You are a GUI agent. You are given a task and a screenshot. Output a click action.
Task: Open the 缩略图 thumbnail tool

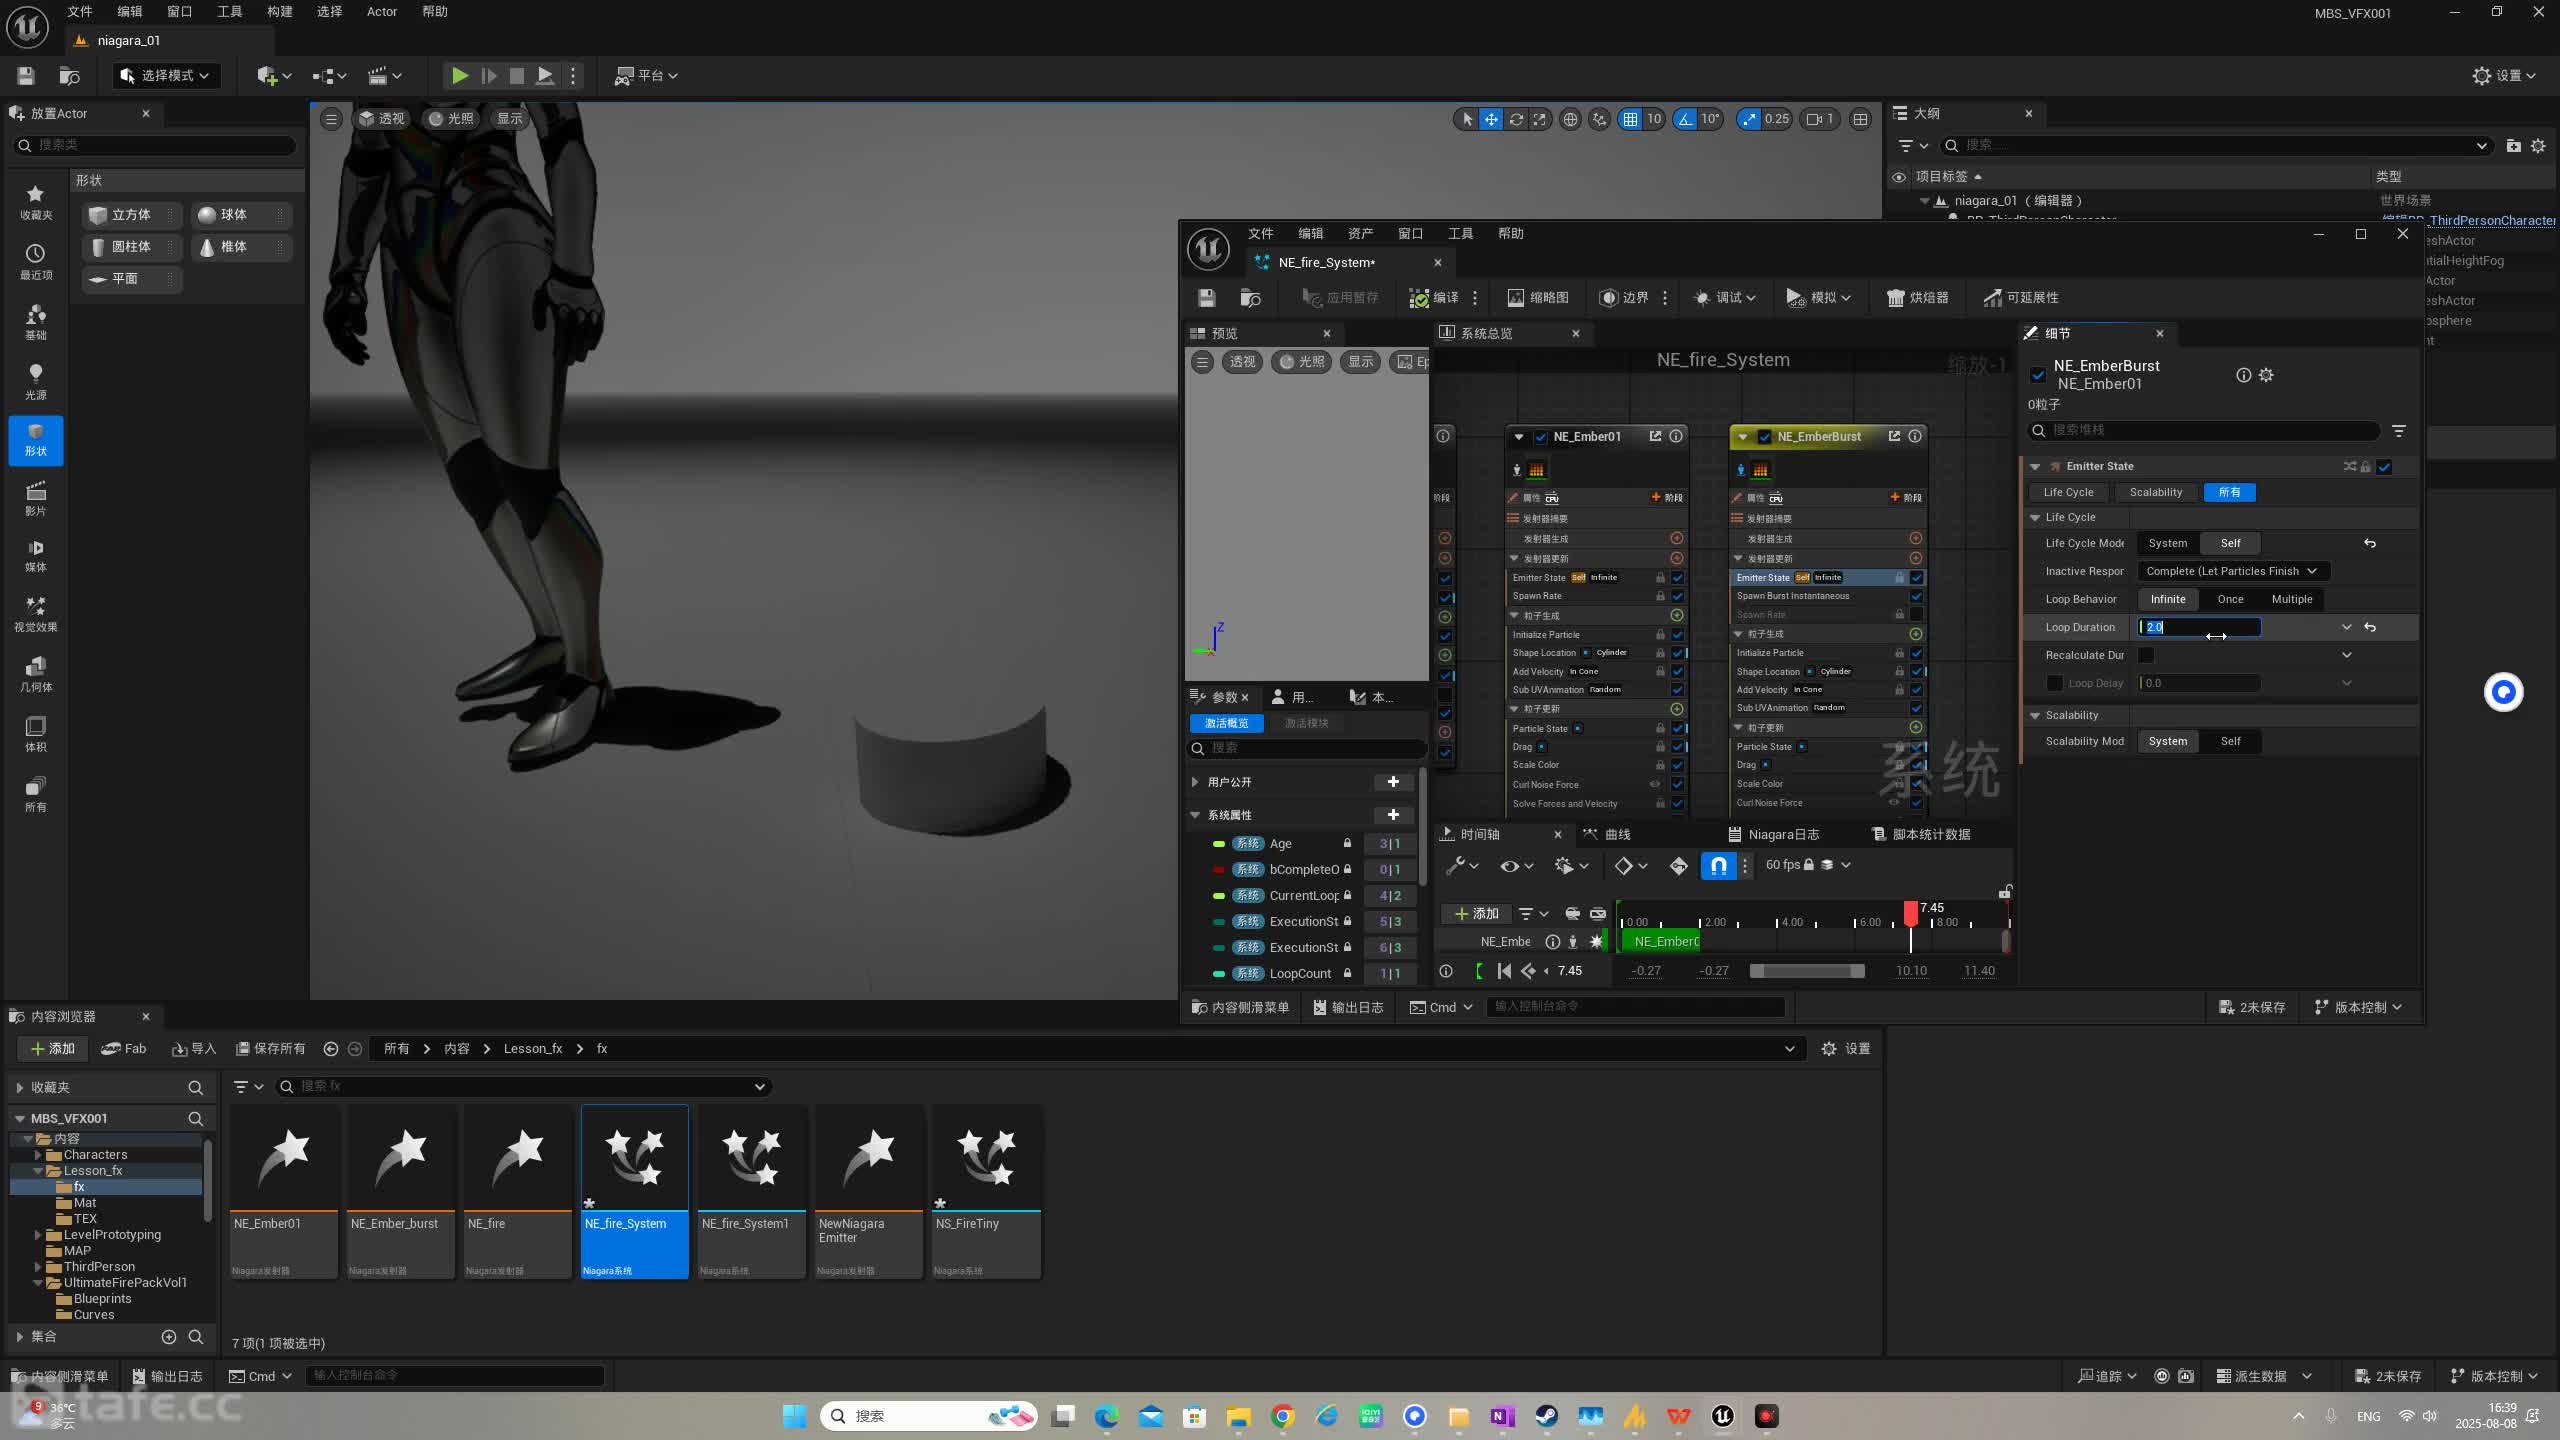pyautogui.click(x=1538, y=297)
